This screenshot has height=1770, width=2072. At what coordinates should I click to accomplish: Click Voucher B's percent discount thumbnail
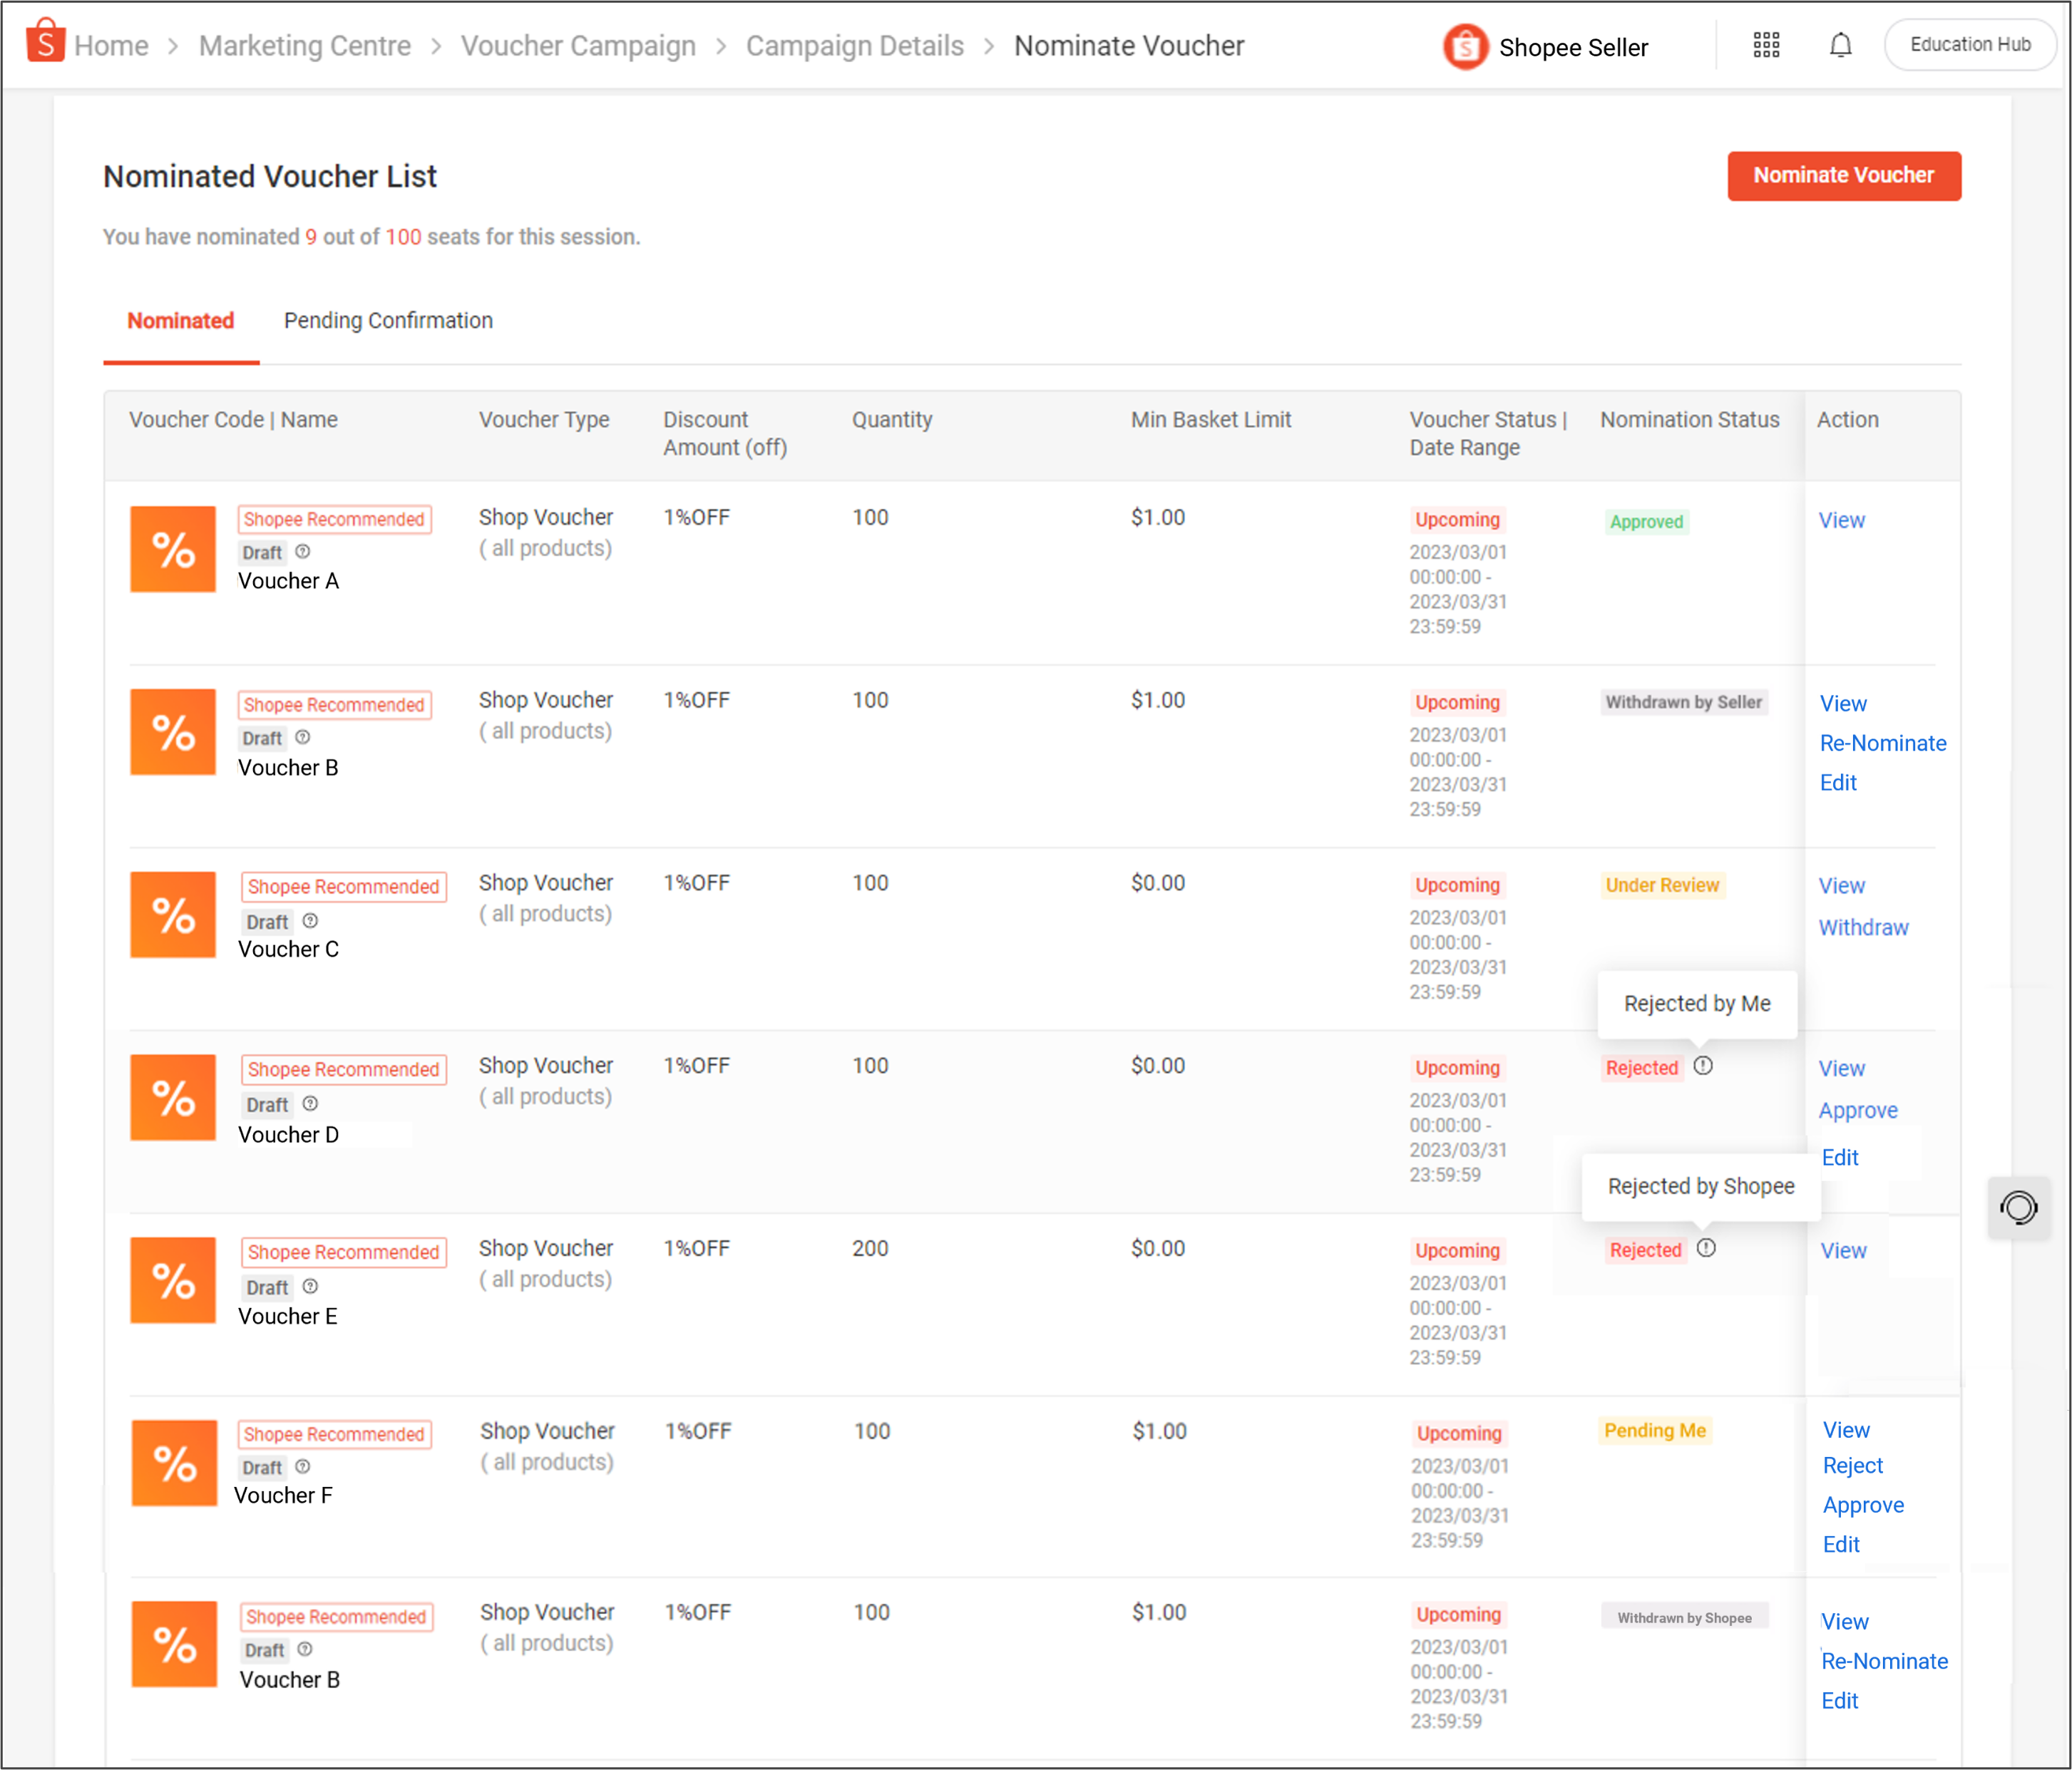[x=172, y=731]
